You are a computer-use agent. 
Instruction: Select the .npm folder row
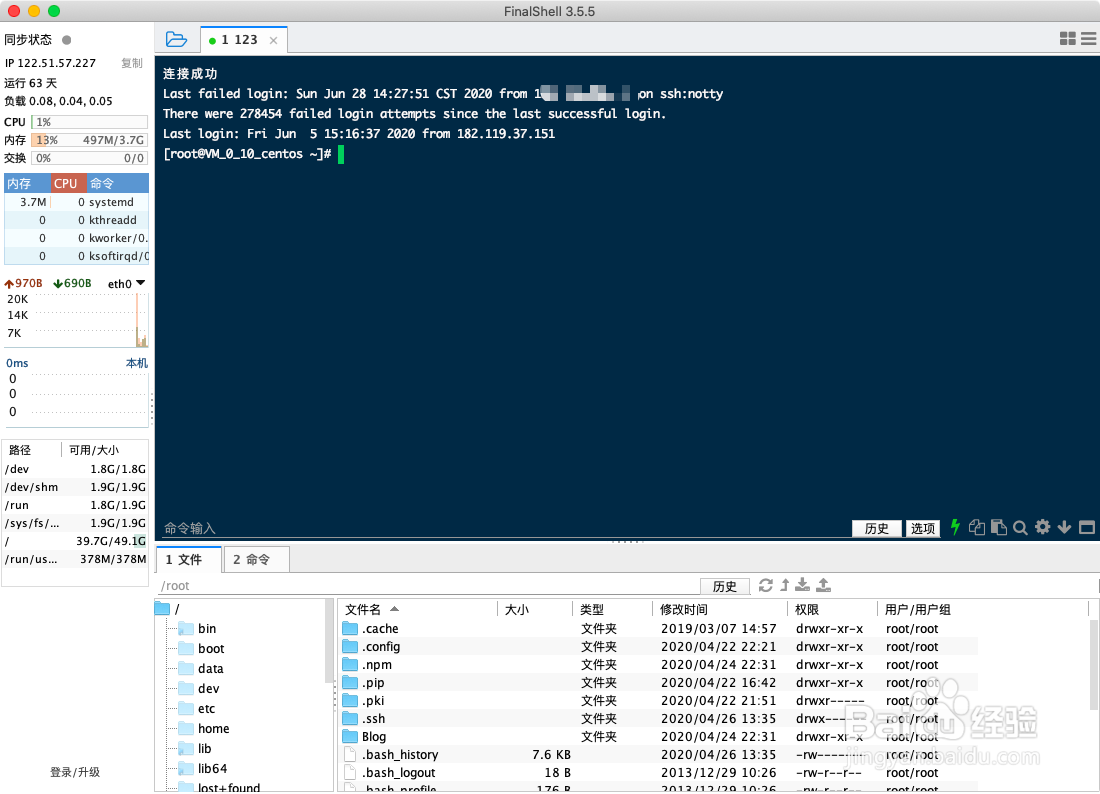point(659,664)
